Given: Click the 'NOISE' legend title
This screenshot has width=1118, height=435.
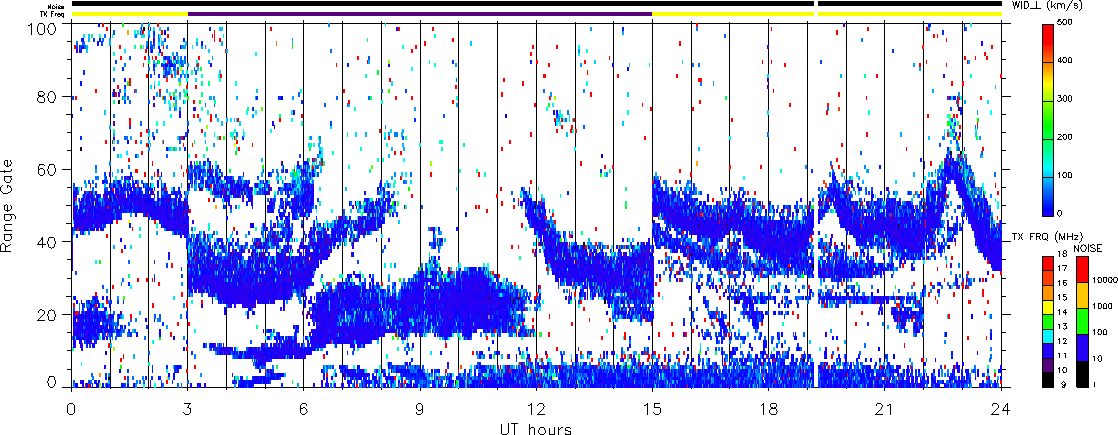Looking at the screenshot, I should tap(1087, 248).
